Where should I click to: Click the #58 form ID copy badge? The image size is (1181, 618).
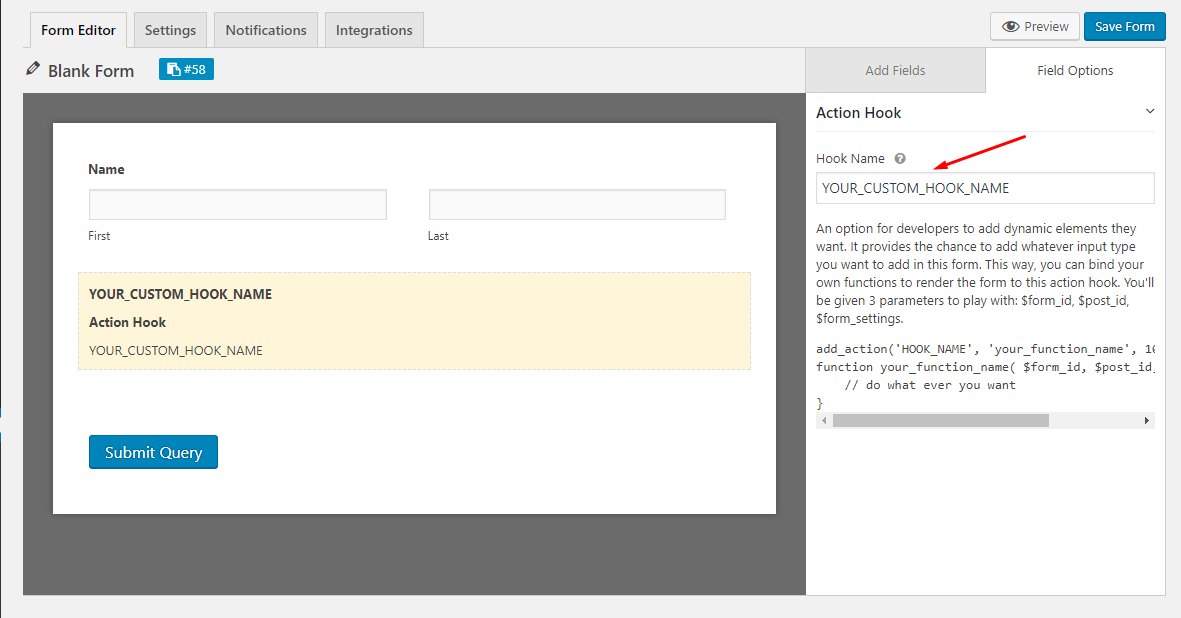point(186,69)
